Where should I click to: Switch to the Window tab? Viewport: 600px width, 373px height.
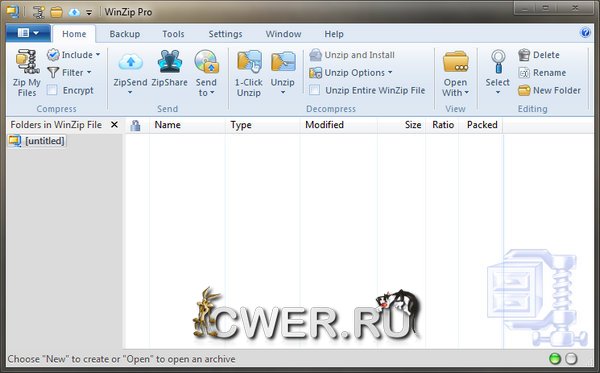click(284, 34)
